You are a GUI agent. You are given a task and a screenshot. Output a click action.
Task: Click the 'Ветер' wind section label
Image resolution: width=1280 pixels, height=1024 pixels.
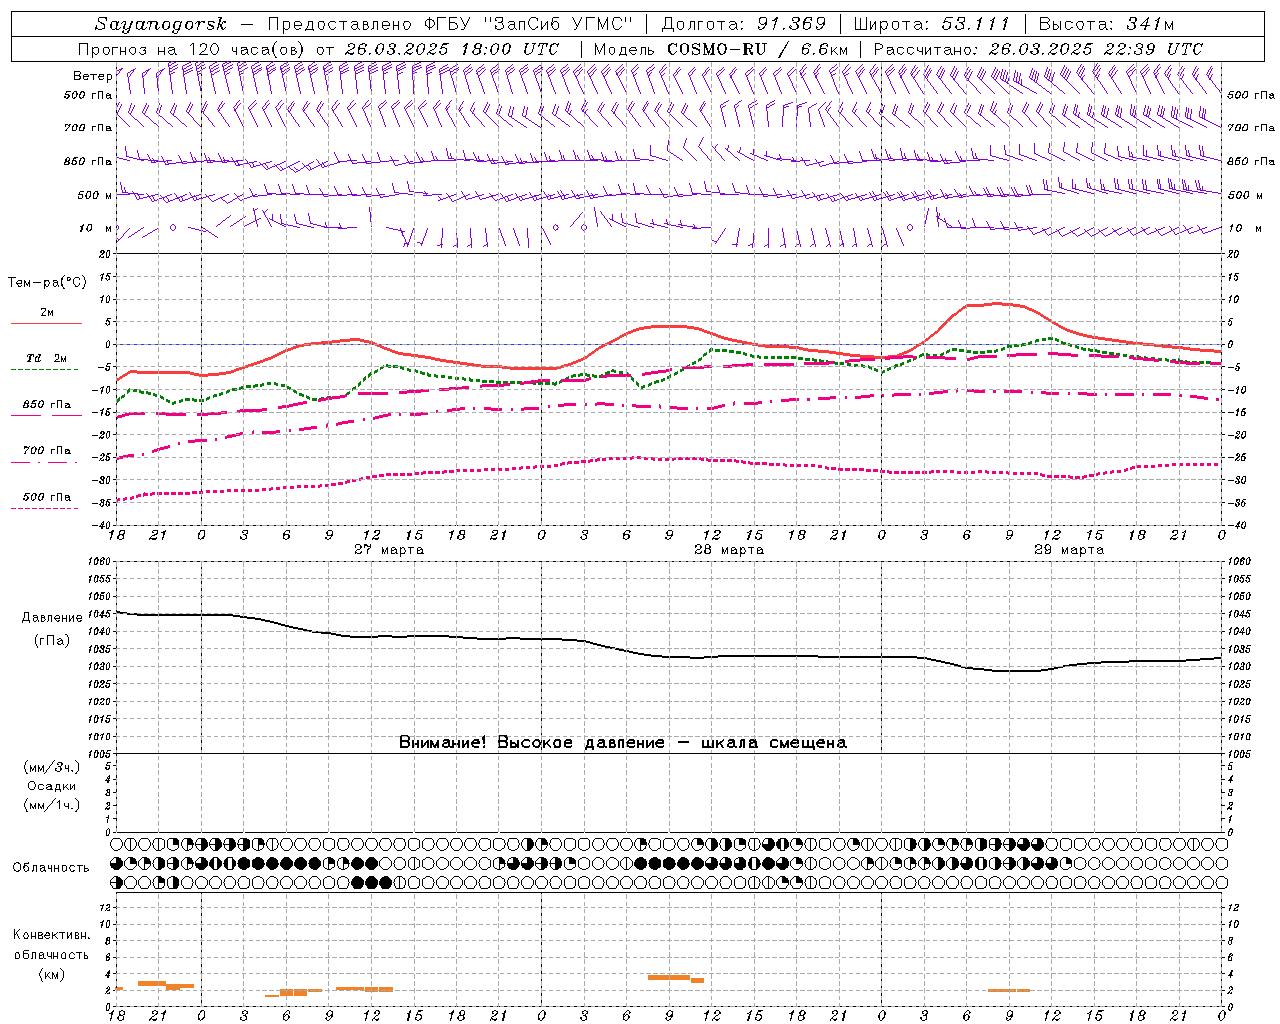point(92,76)
